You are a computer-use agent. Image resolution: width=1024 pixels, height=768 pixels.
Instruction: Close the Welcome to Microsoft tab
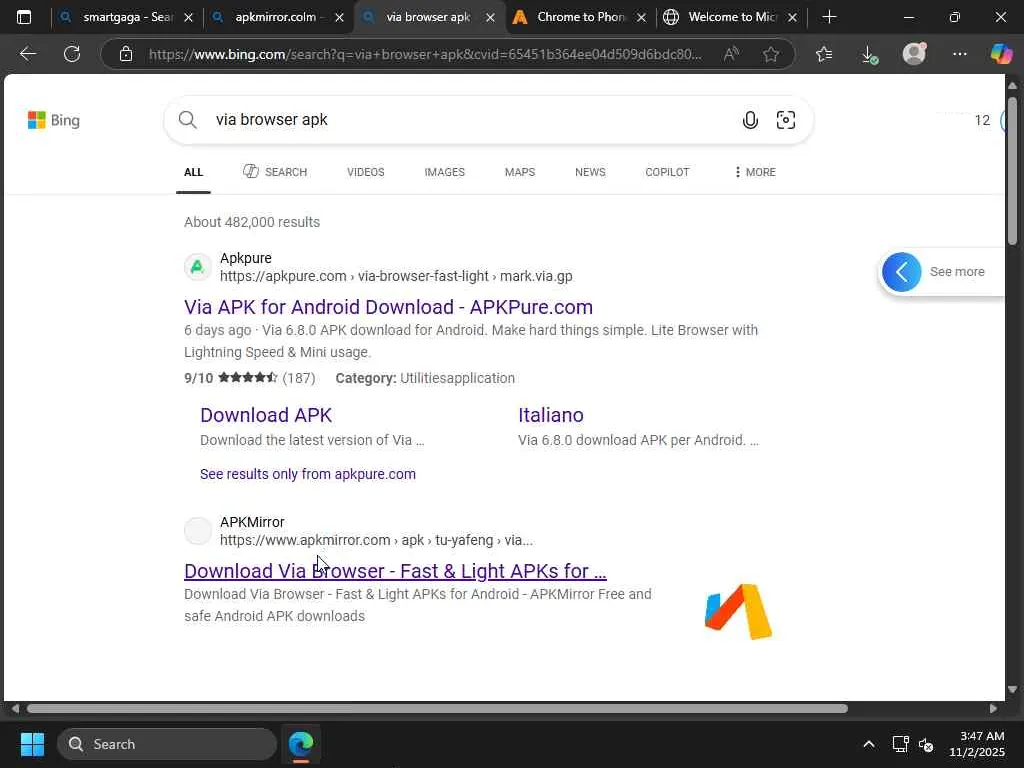click(792, 18)
